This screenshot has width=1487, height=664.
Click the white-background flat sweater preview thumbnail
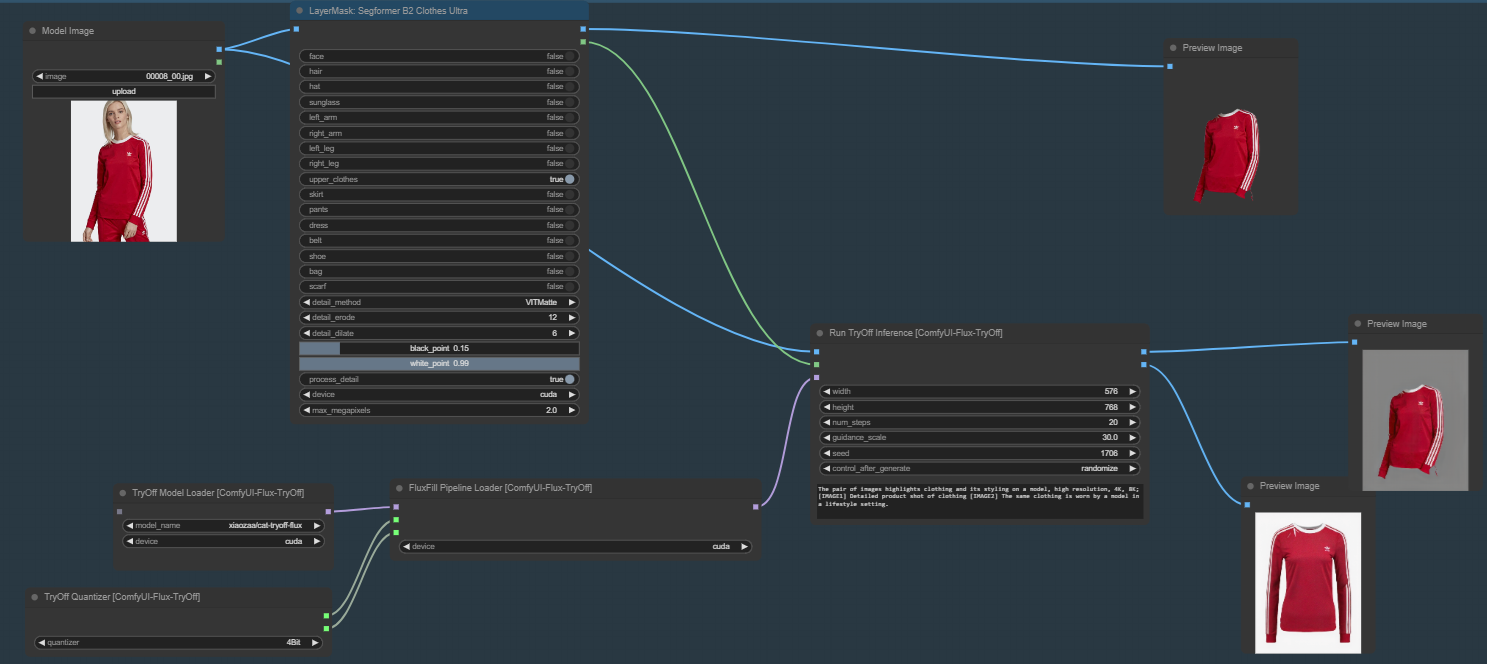point(1308,582)
